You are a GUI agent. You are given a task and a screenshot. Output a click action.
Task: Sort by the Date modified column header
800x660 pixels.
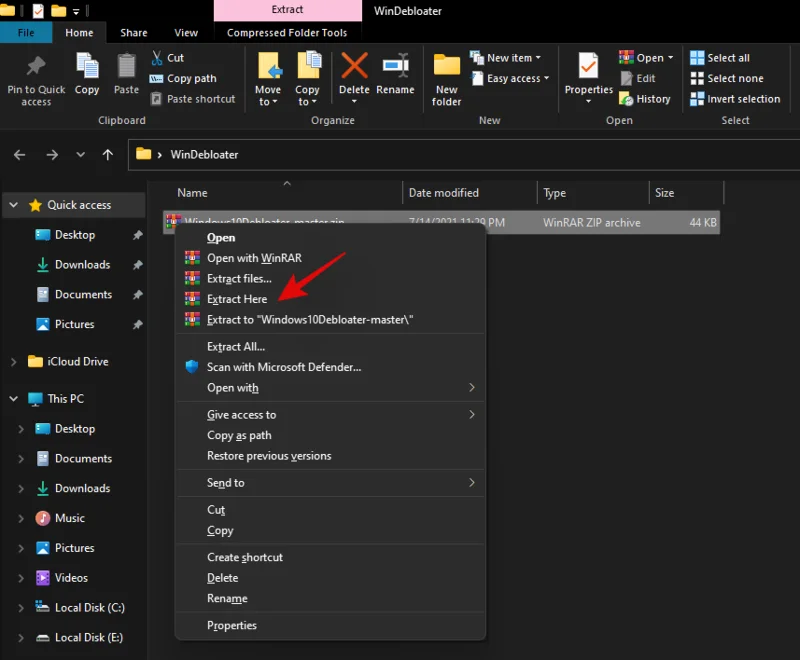pyautogui.click(x=444, y=193)
